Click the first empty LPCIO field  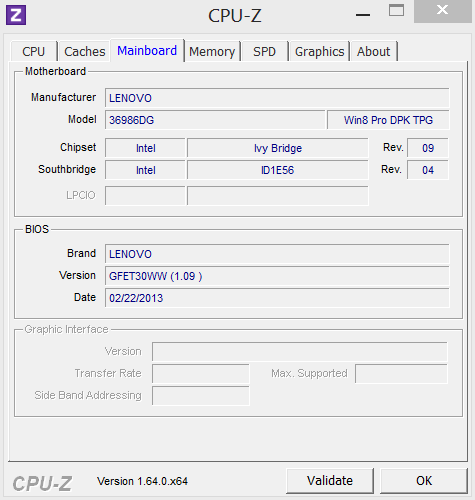(x=145, y=196)
